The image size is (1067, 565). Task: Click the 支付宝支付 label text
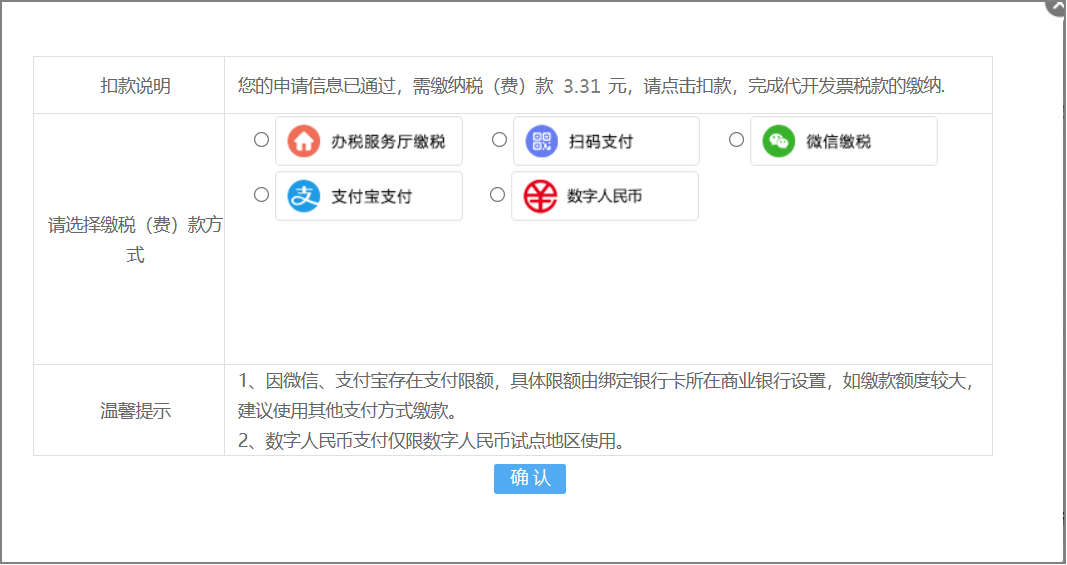click(x=372, y=197)
